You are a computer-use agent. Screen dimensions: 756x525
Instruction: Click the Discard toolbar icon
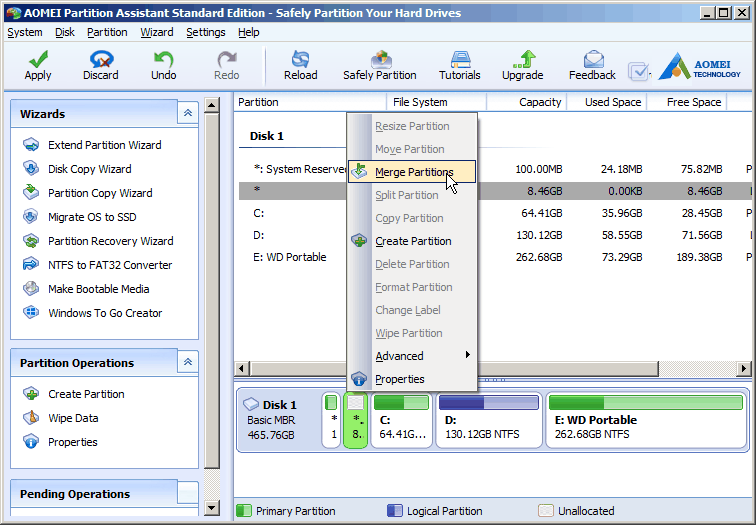[101, 59]
